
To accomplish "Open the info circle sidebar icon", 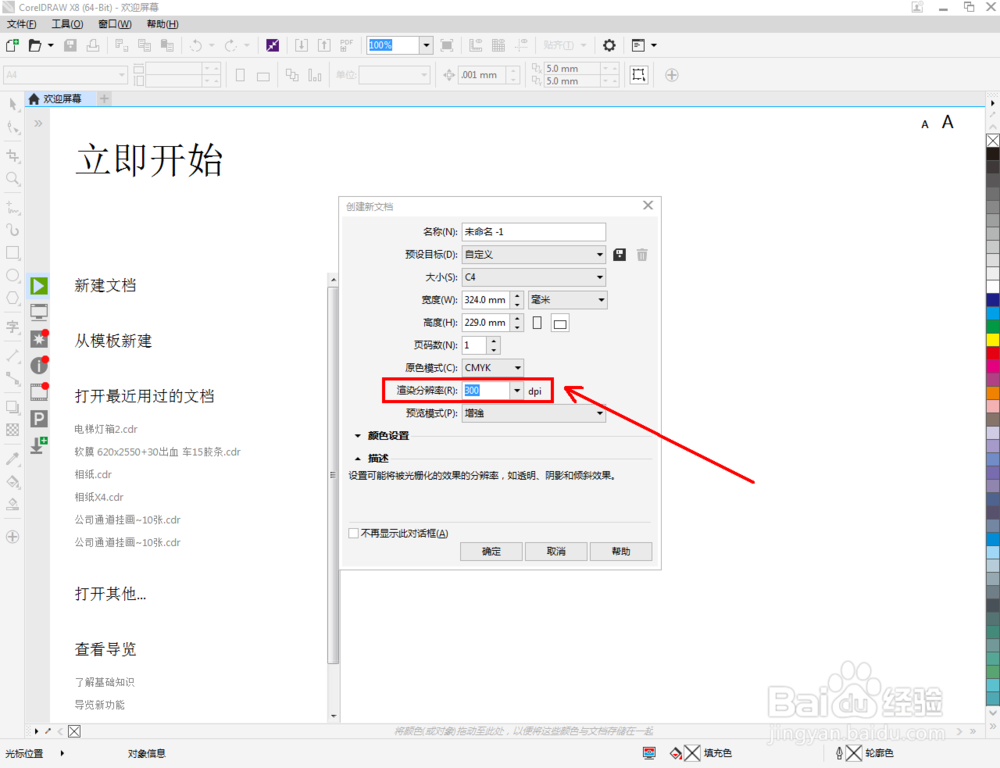I will (x=39, y=365).
